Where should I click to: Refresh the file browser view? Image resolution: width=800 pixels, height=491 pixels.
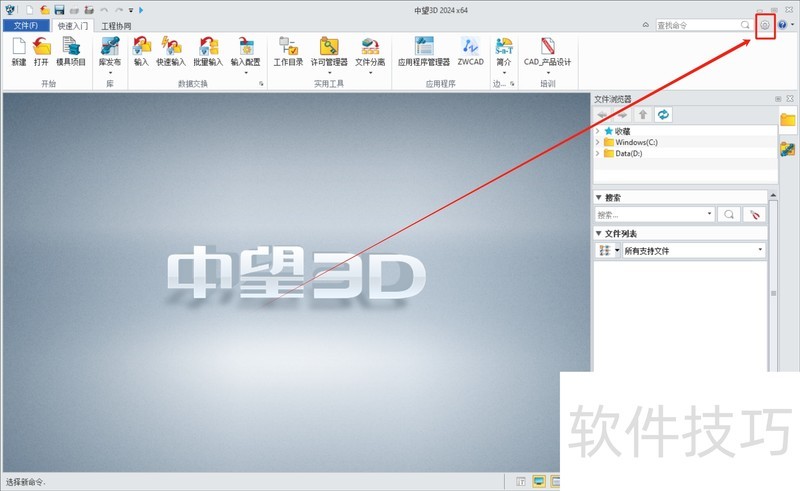(663, 114)
